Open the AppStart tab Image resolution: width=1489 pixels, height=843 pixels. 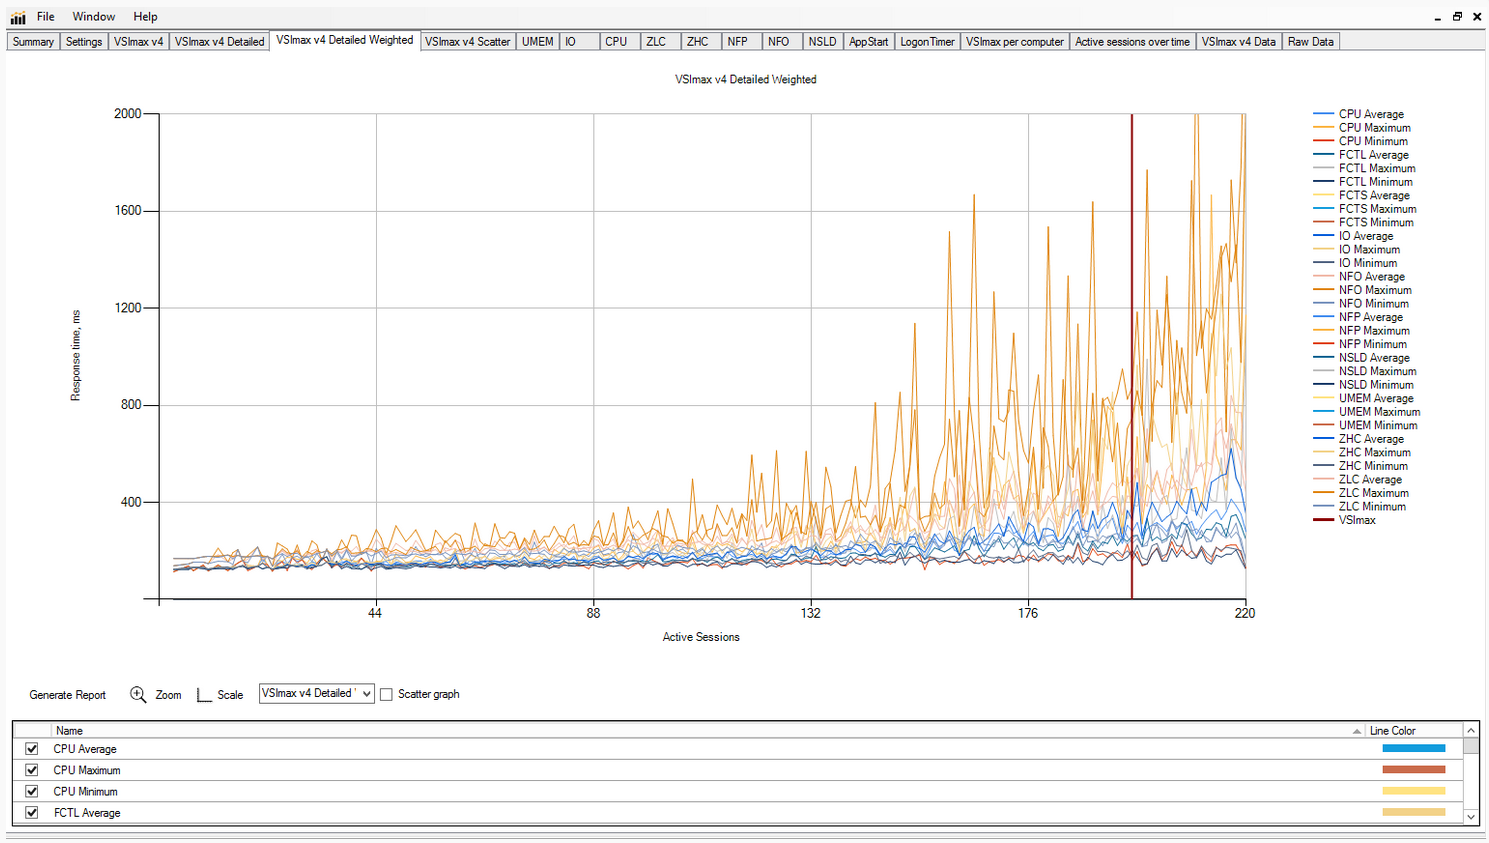[868, 42]
